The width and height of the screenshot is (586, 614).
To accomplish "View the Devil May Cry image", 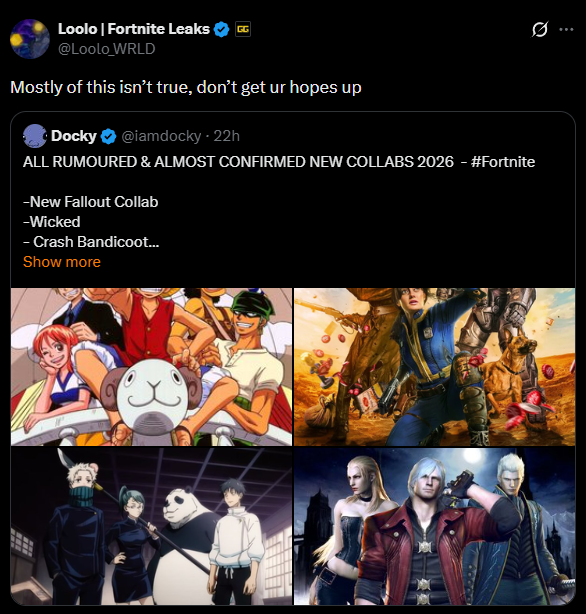I will (x=434, y=526).
